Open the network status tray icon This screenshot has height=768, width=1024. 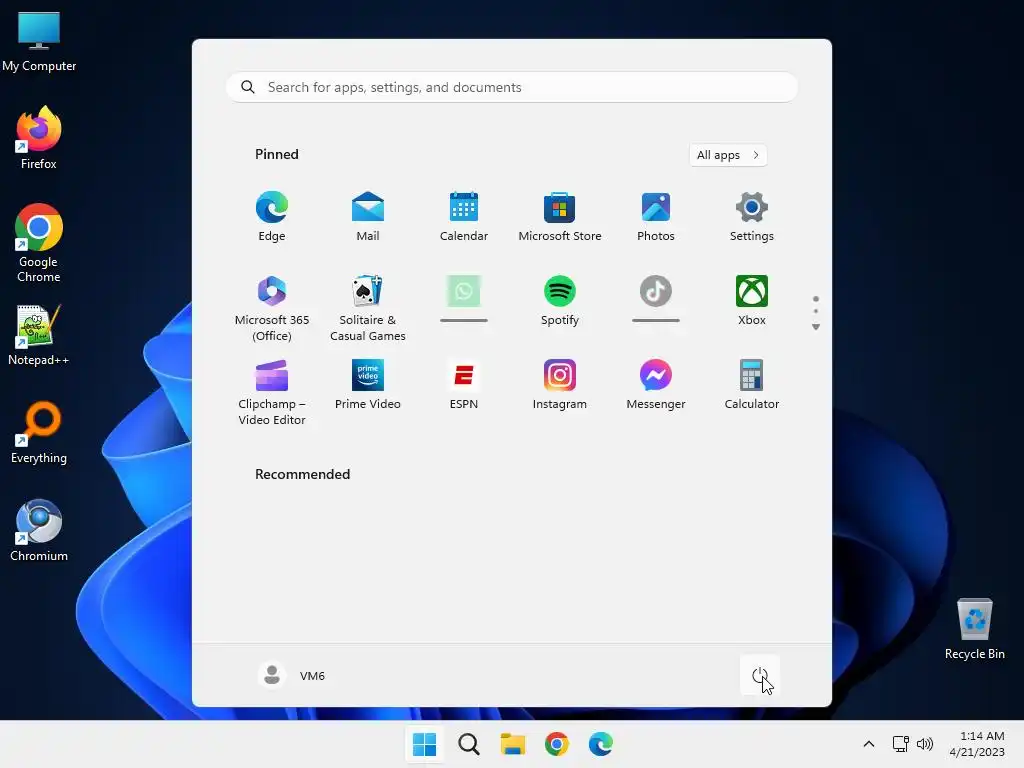click(901, 744)
